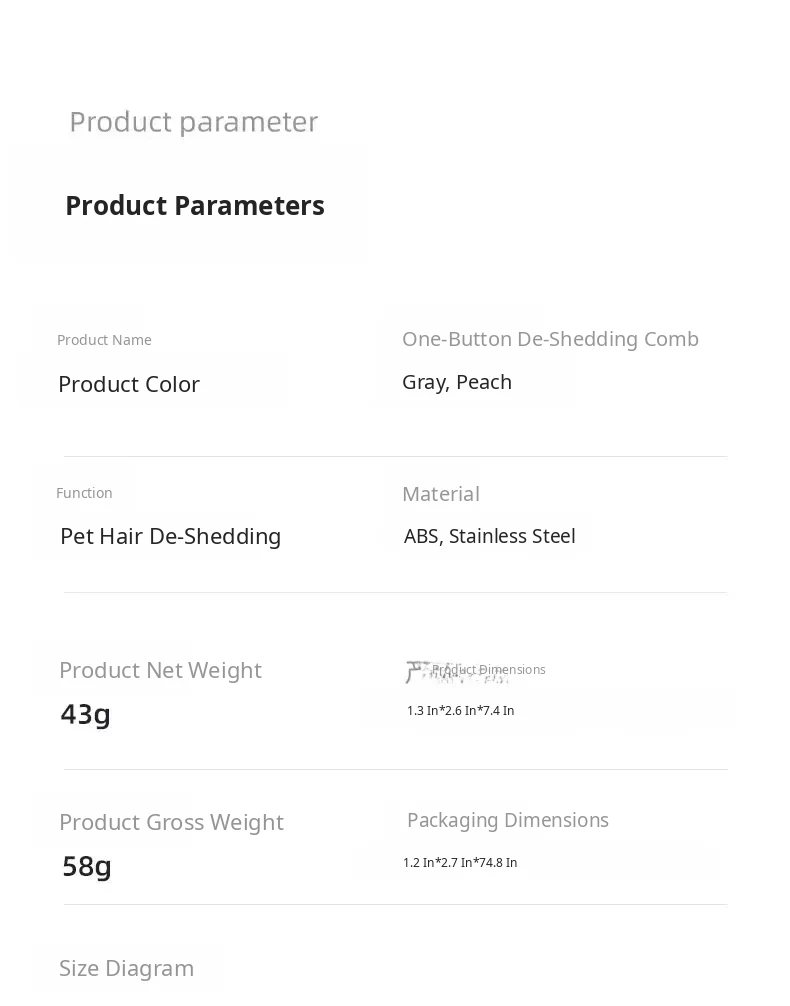Image resolution: width=790 pixels, height=1006 pixels.
Task: Click the "Size Diagram" heading
Action: pos(127,968)
